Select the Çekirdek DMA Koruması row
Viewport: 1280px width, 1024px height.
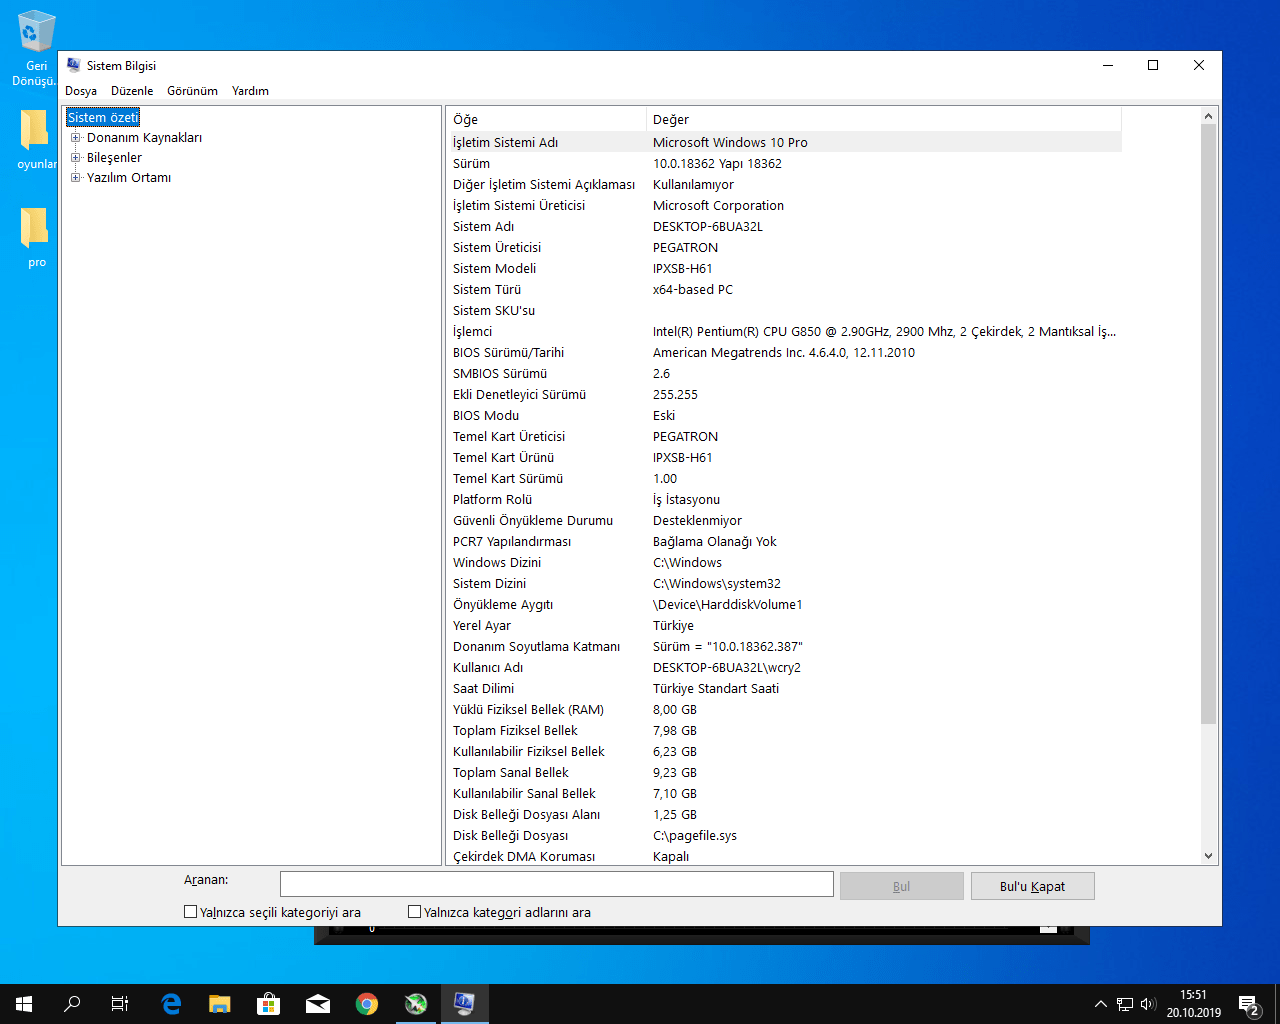click(784, 856)
